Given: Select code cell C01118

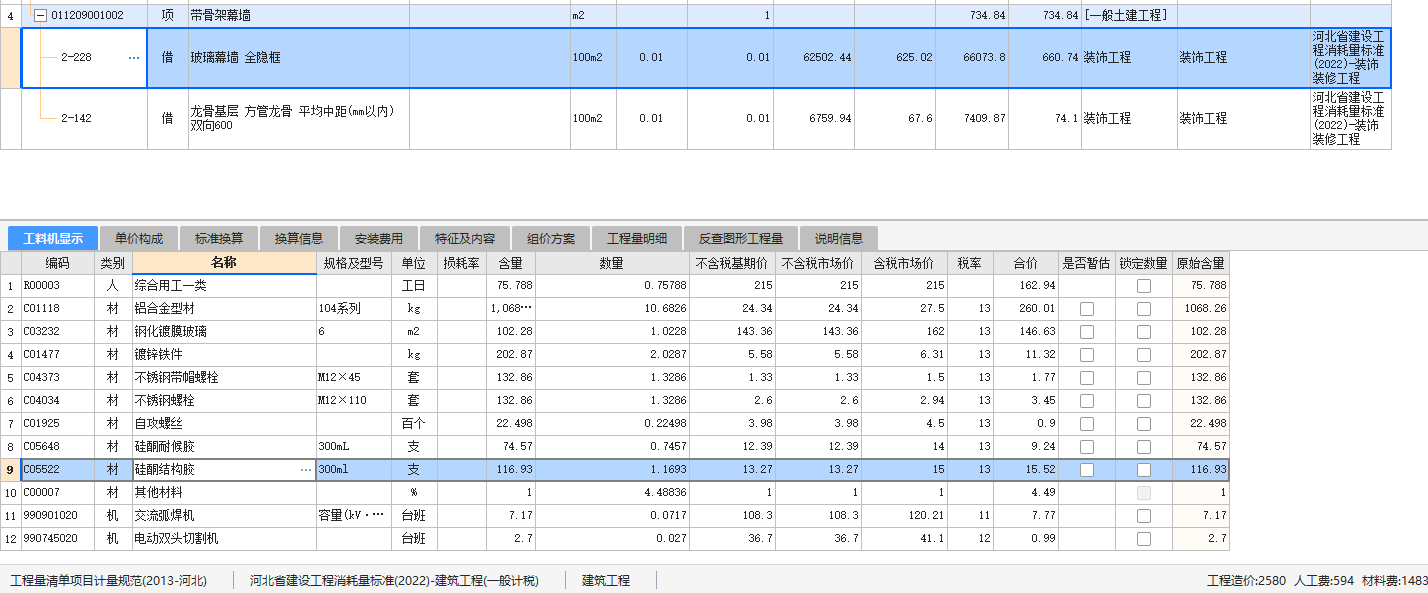Looking at the screenshot, I should [58, 309].
